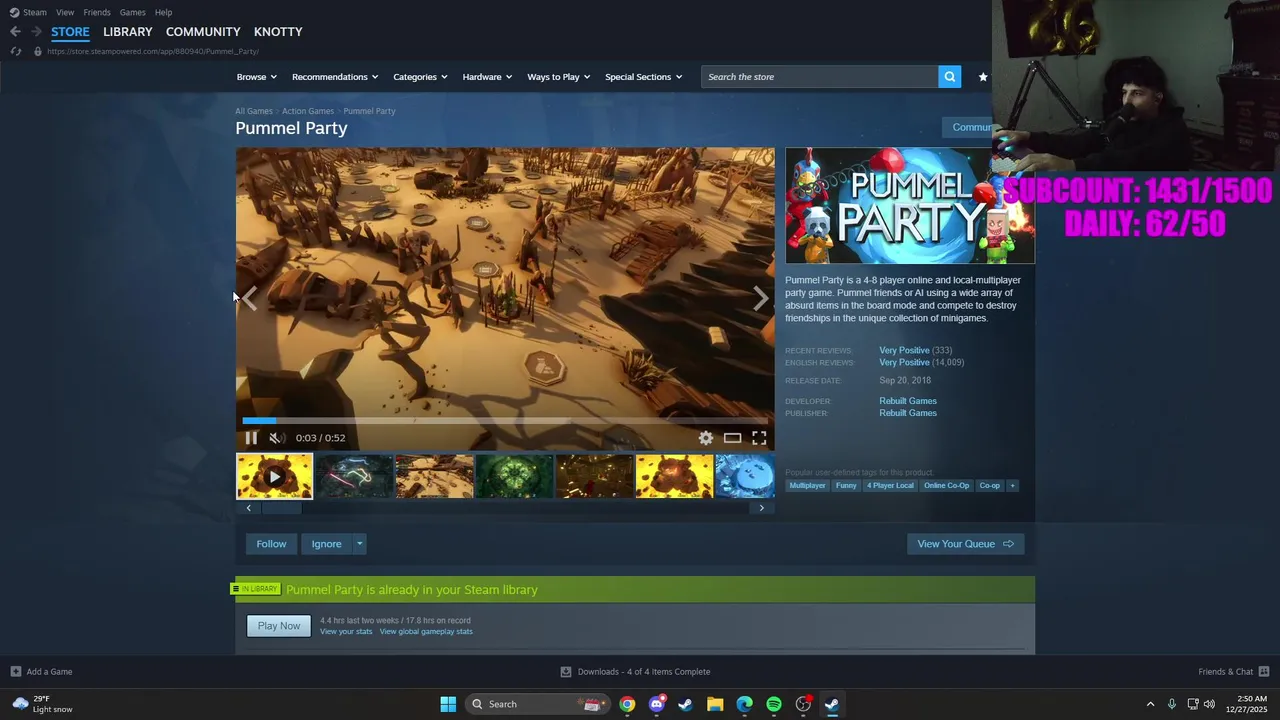Open the All Games breadcrumb
This screenshot has width=1280, height=720.
click(x=254, y=111)
